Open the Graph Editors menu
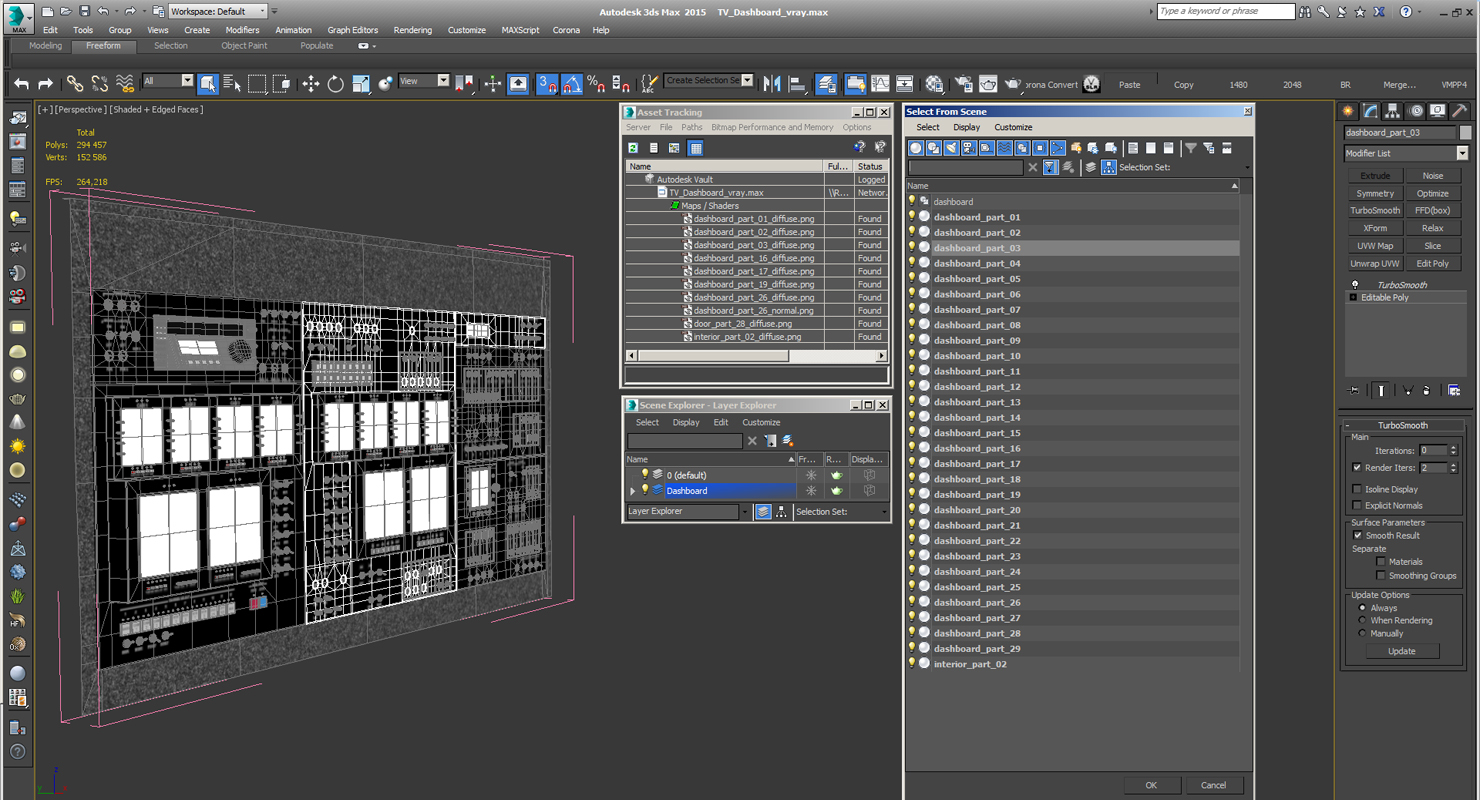Viewport: 1480px width, 800px height. 353,30
